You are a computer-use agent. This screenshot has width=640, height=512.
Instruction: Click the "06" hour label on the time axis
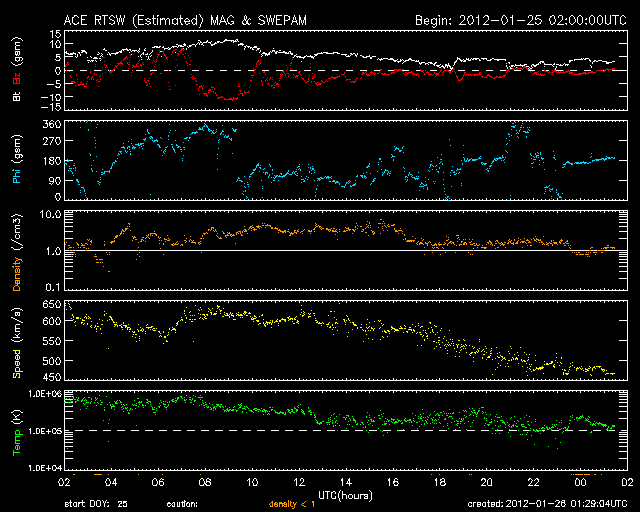[x=158, y=483]
